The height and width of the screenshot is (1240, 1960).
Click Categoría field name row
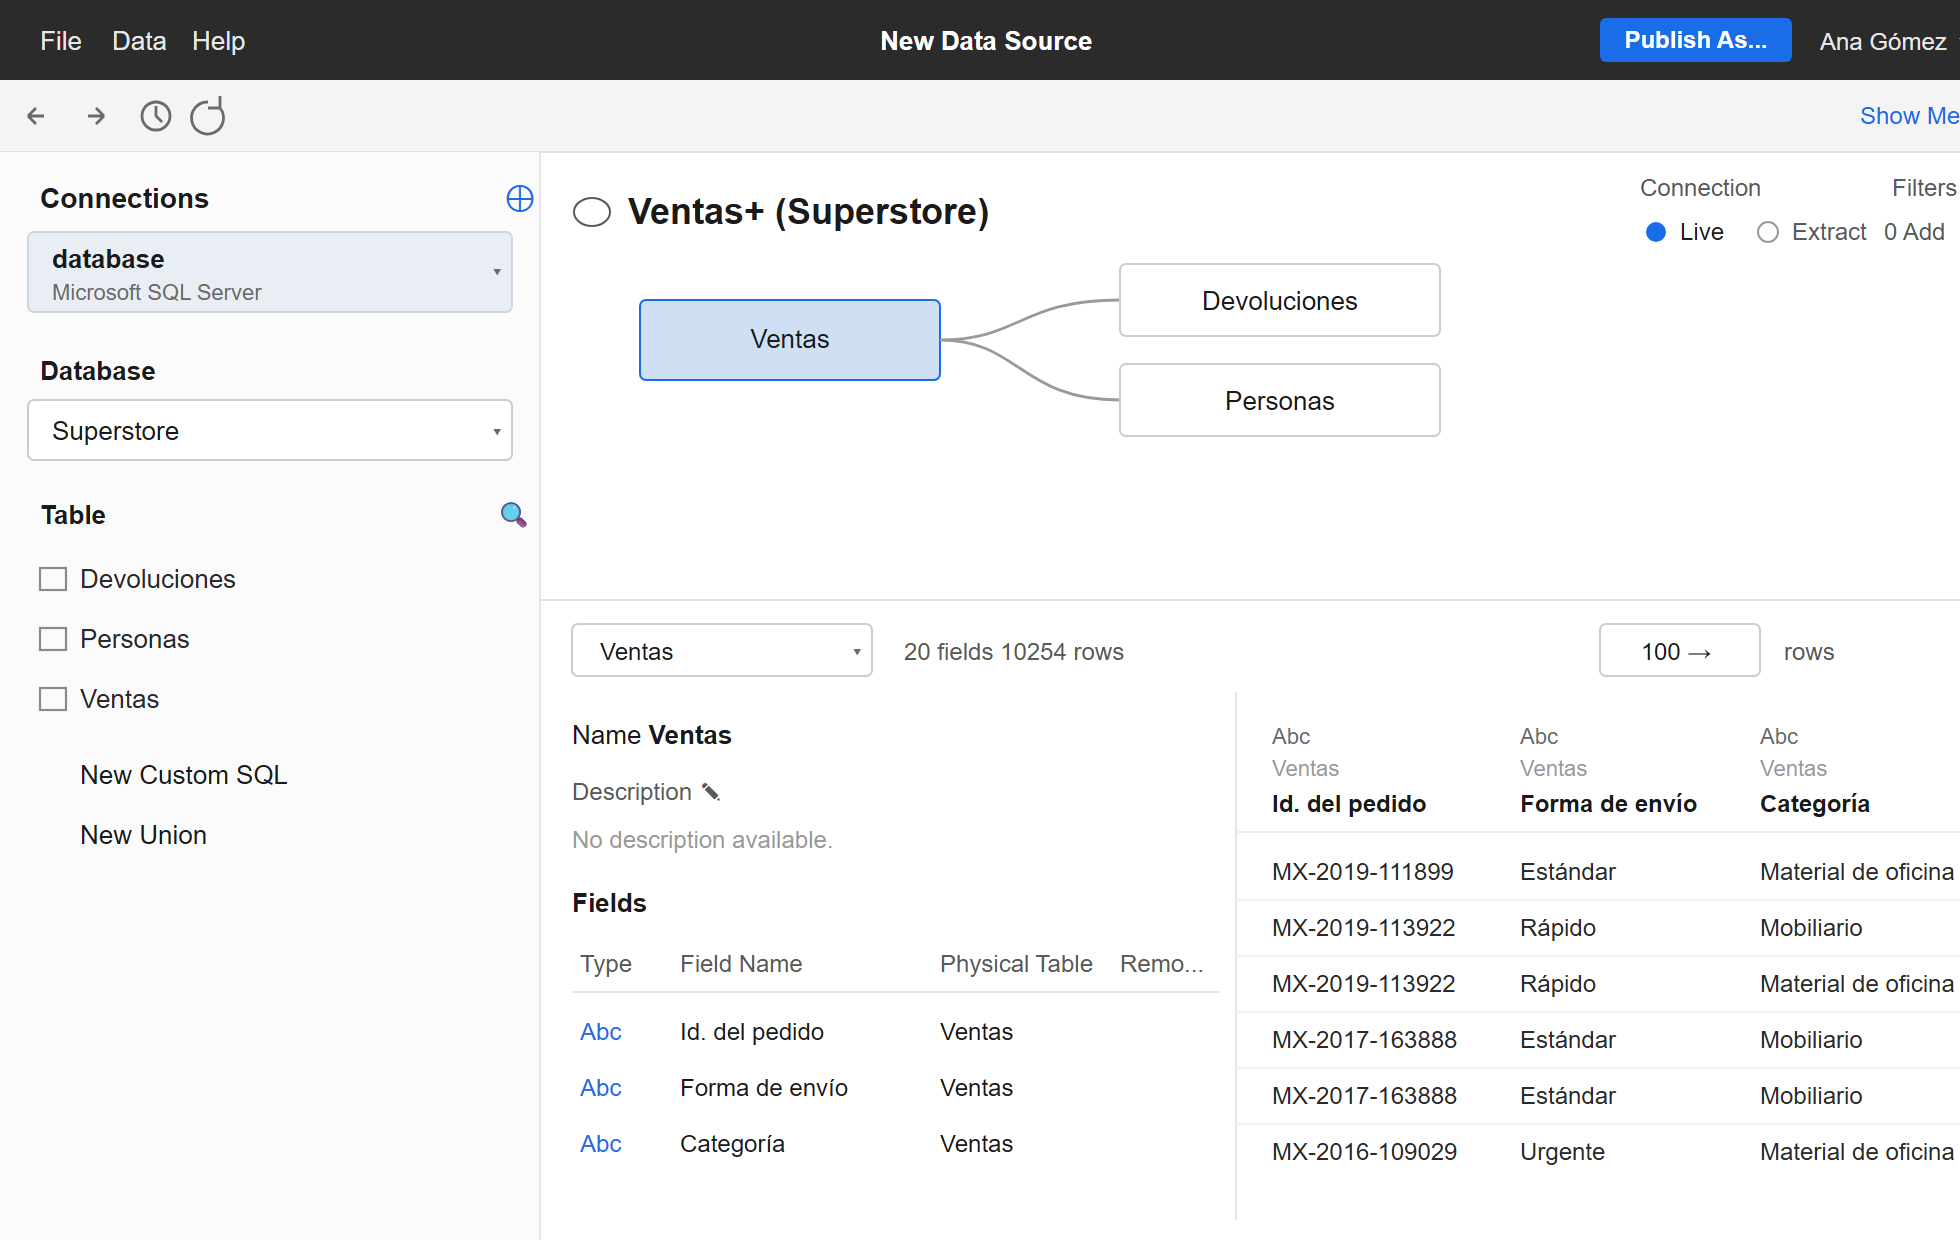click(x=732, y=1144)
